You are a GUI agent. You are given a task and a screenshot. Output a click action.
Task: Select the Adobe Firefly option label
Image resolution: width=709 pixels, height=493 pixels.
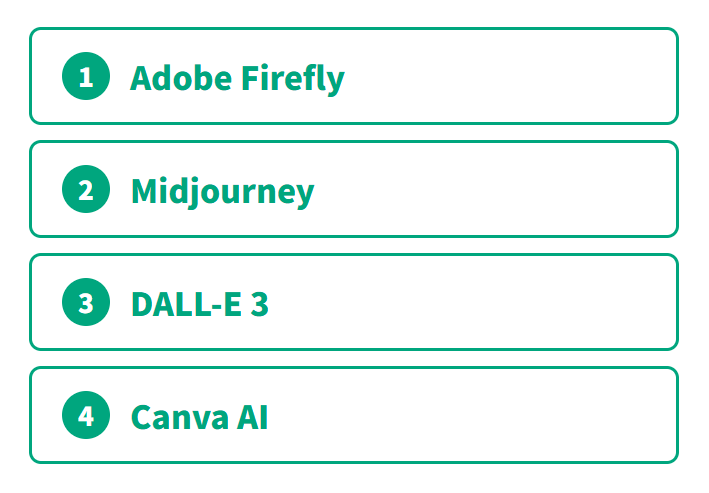[x=237, y=77]
